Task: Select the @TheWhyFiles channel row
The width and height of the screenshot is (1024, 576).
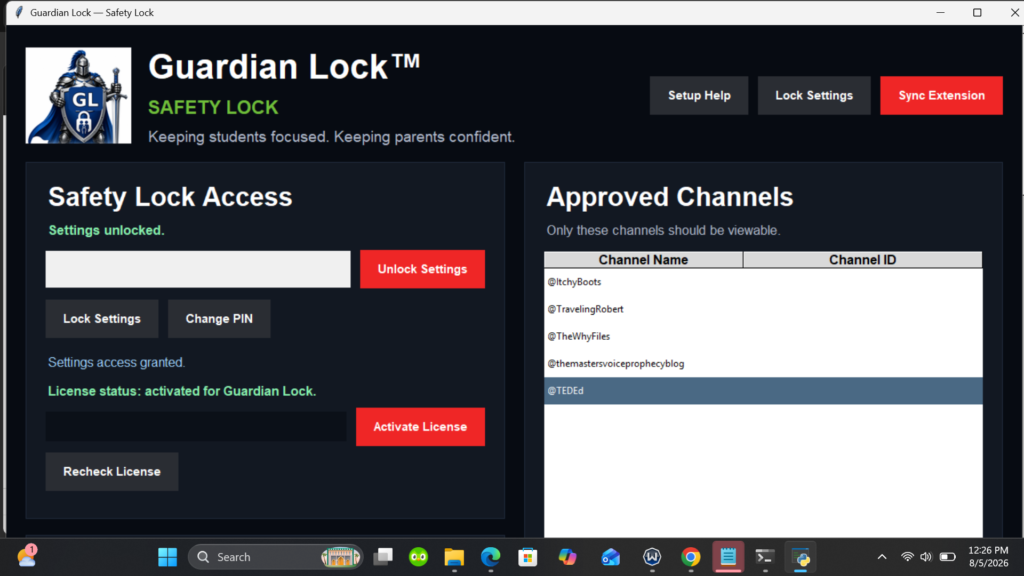Action: point(763,336)
